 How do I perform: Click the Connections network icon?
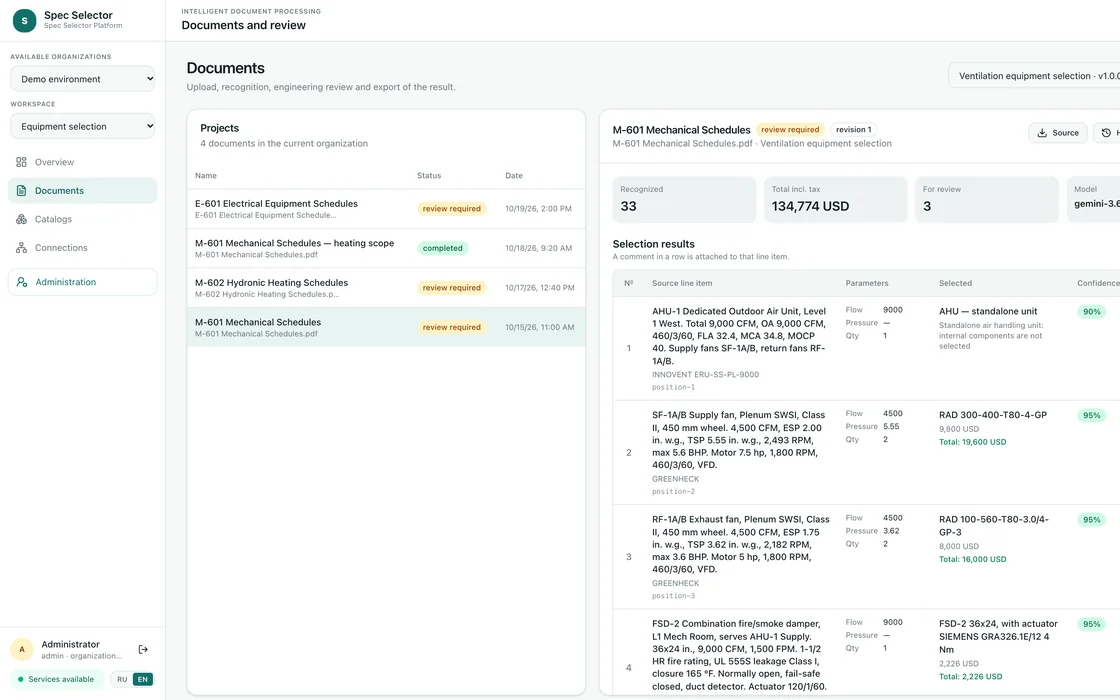[21, 248]
